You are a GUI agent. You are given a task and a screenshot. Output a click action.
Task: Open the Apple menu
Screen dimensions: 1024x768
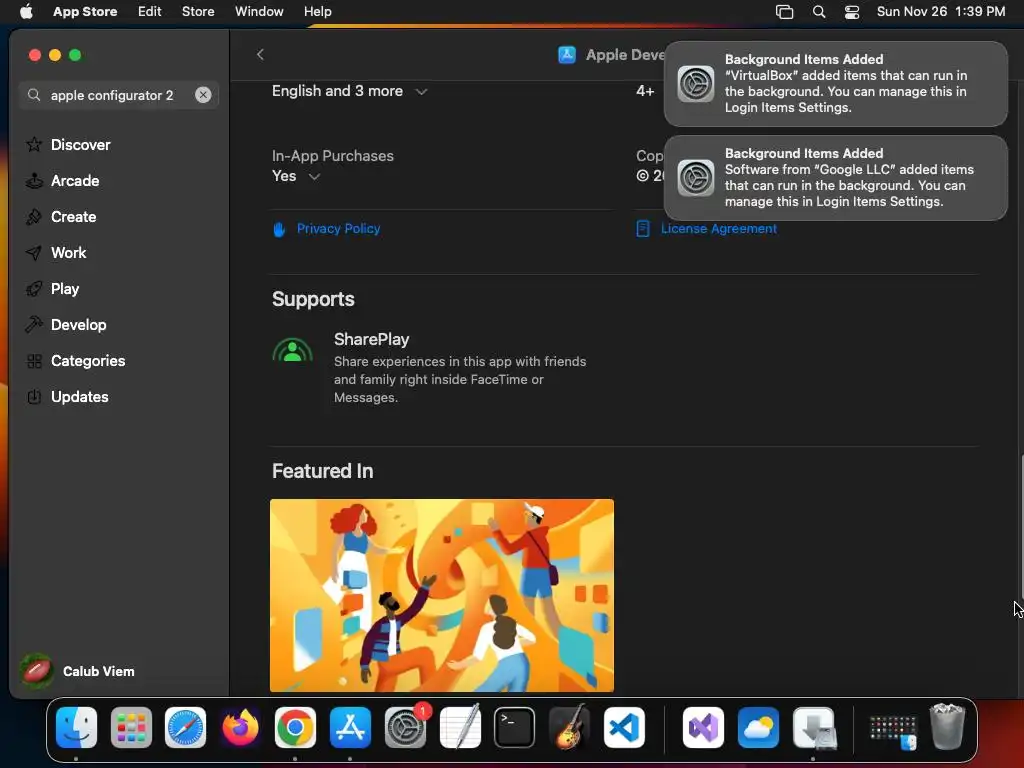pos(26,11)
